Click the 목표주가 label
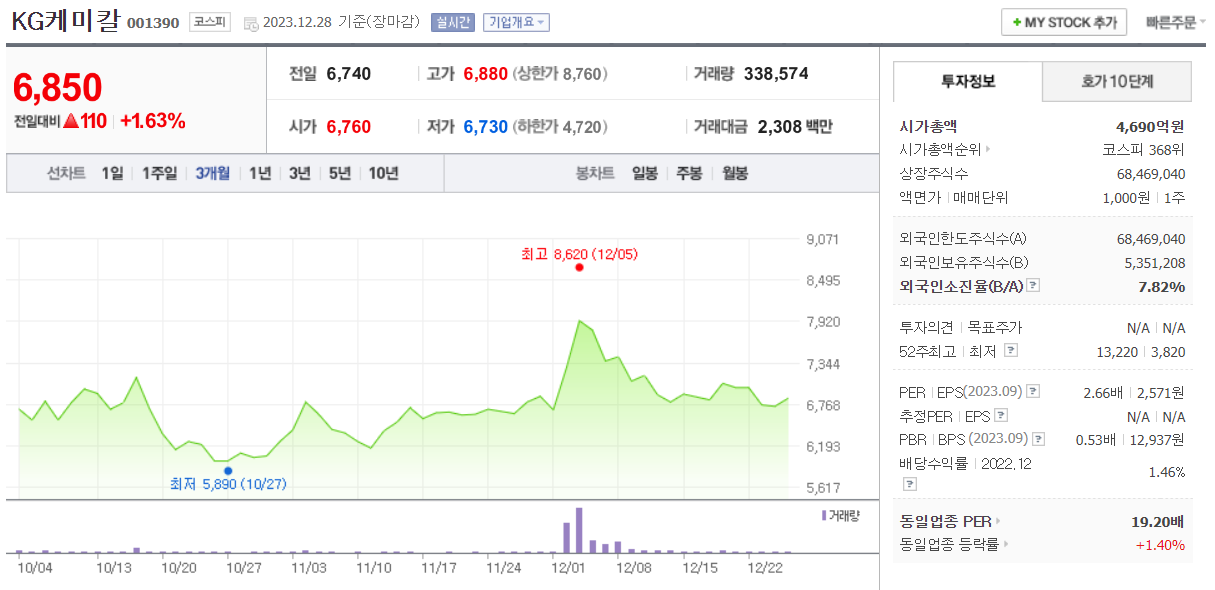 pyautogui.click(x=995, y=327)
